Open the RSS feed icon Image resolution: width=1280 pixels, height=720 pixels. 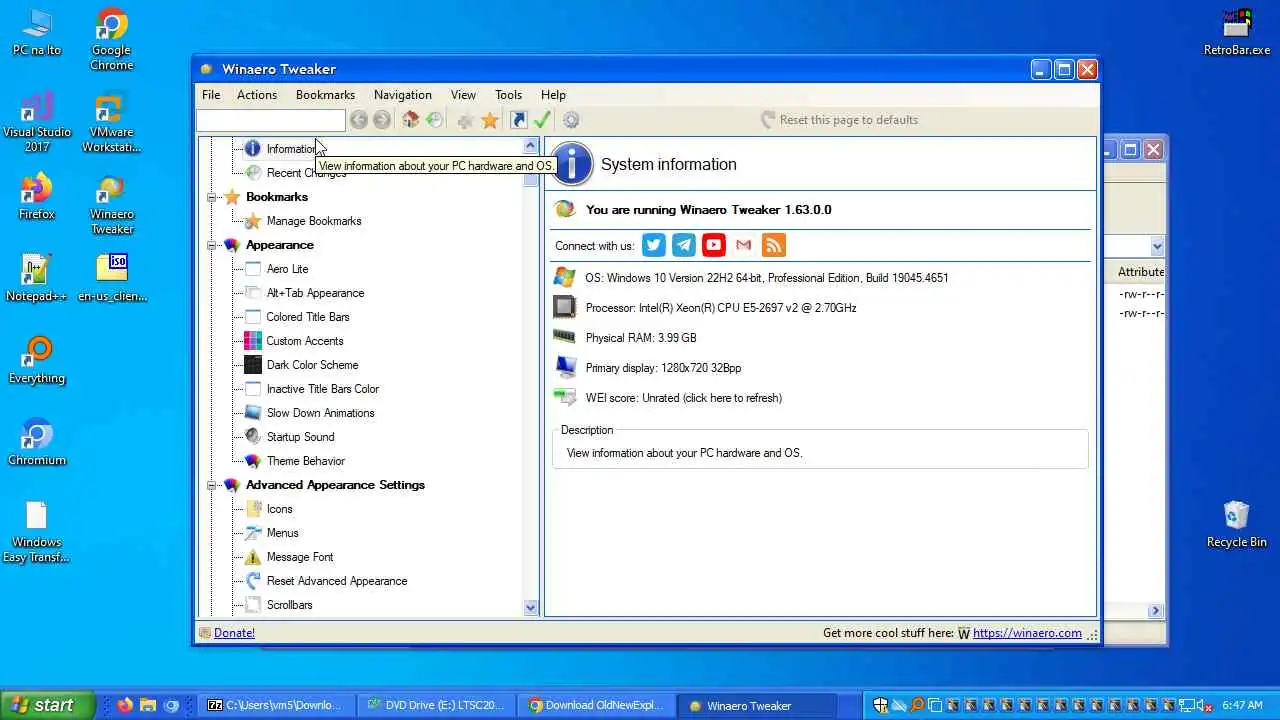click(x=773, y=245)
